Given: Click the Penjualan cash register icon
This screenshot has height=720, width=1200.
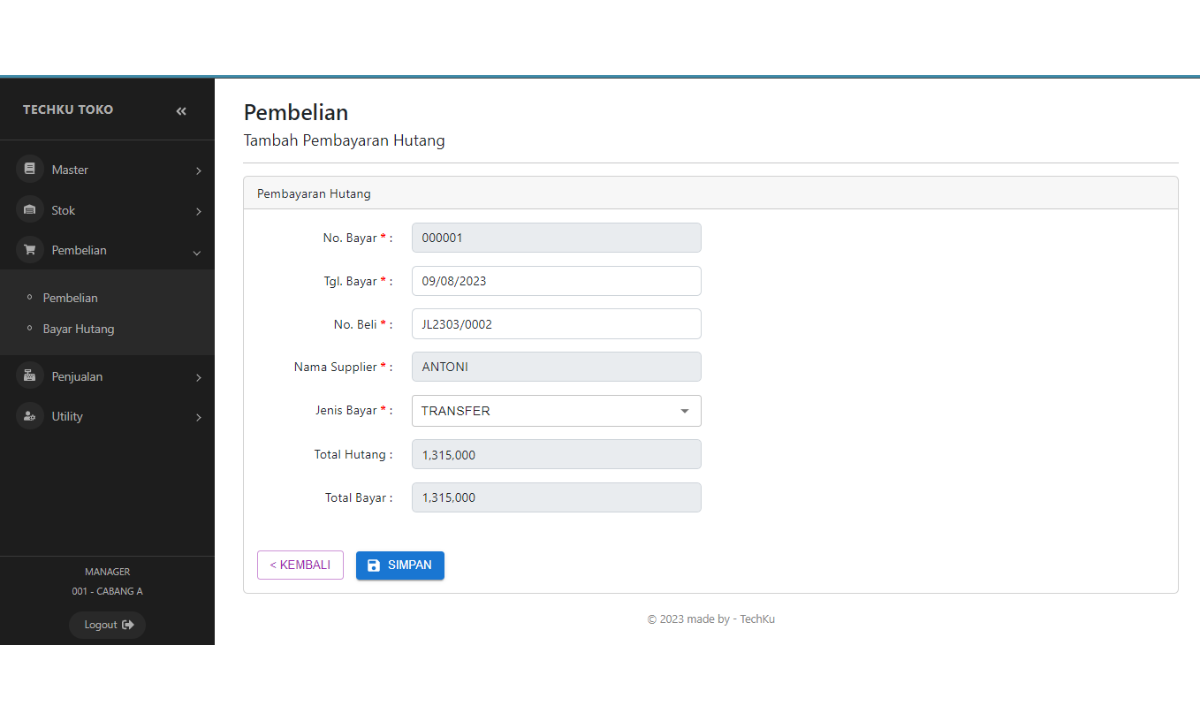Looking at the screenshot, I should [x=30, y=376].
